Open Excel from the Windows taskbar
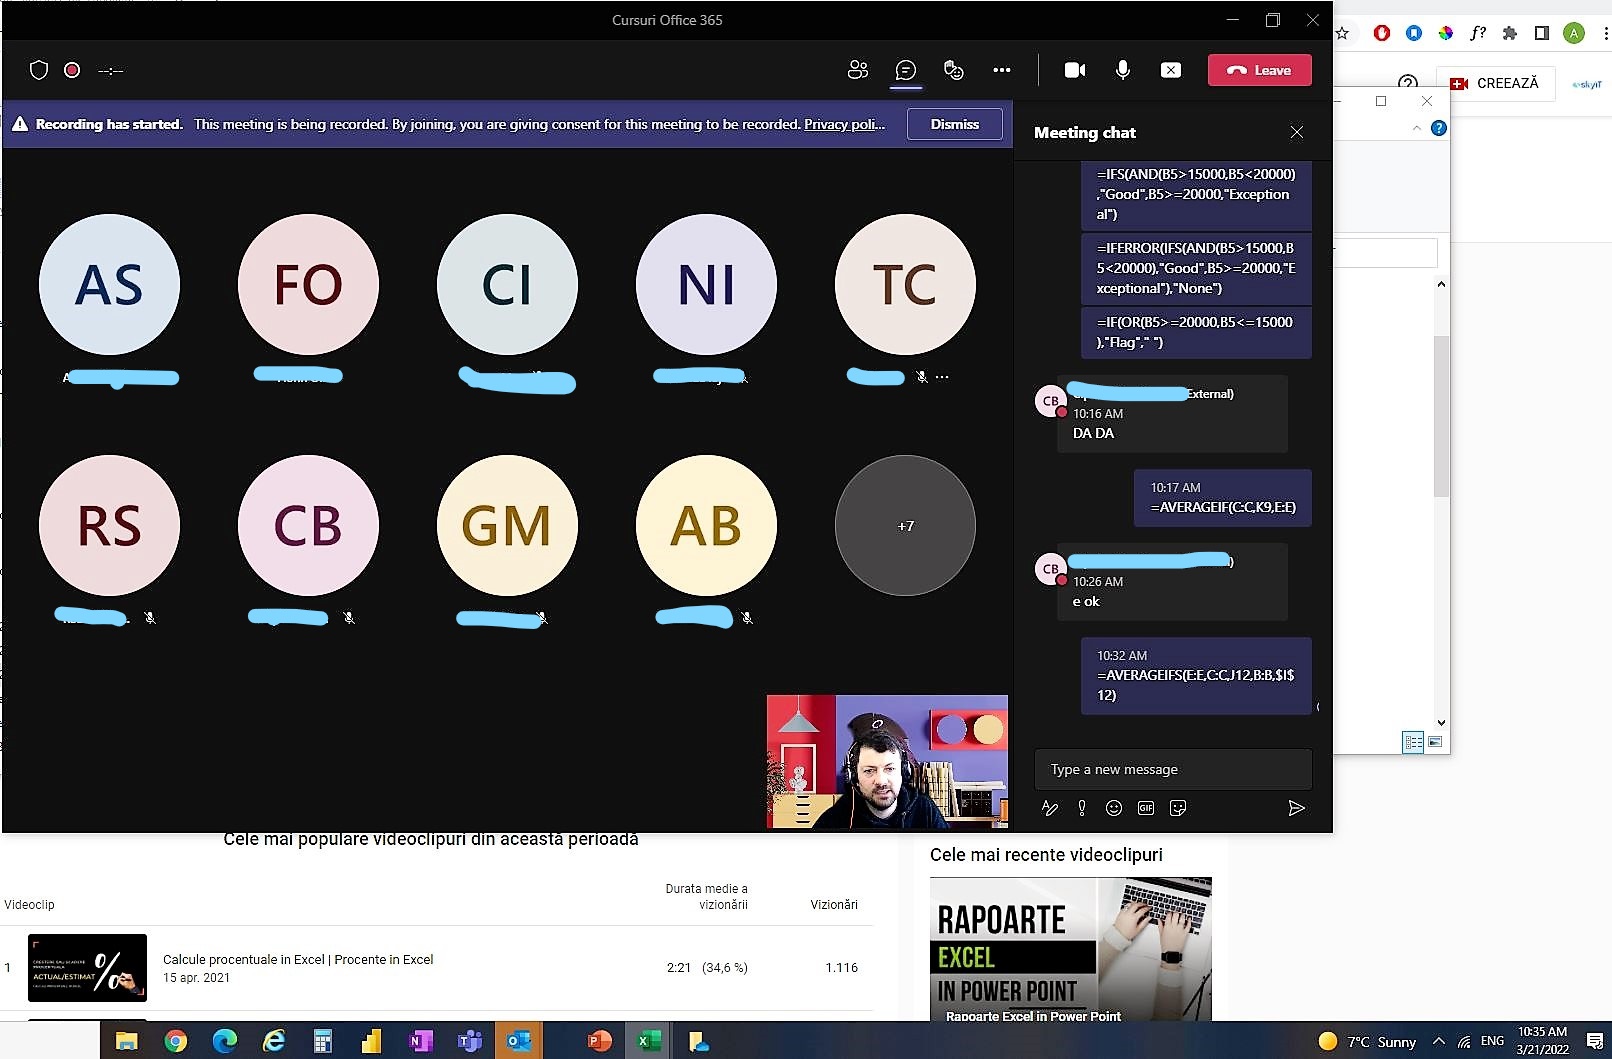 [648, 1041]
